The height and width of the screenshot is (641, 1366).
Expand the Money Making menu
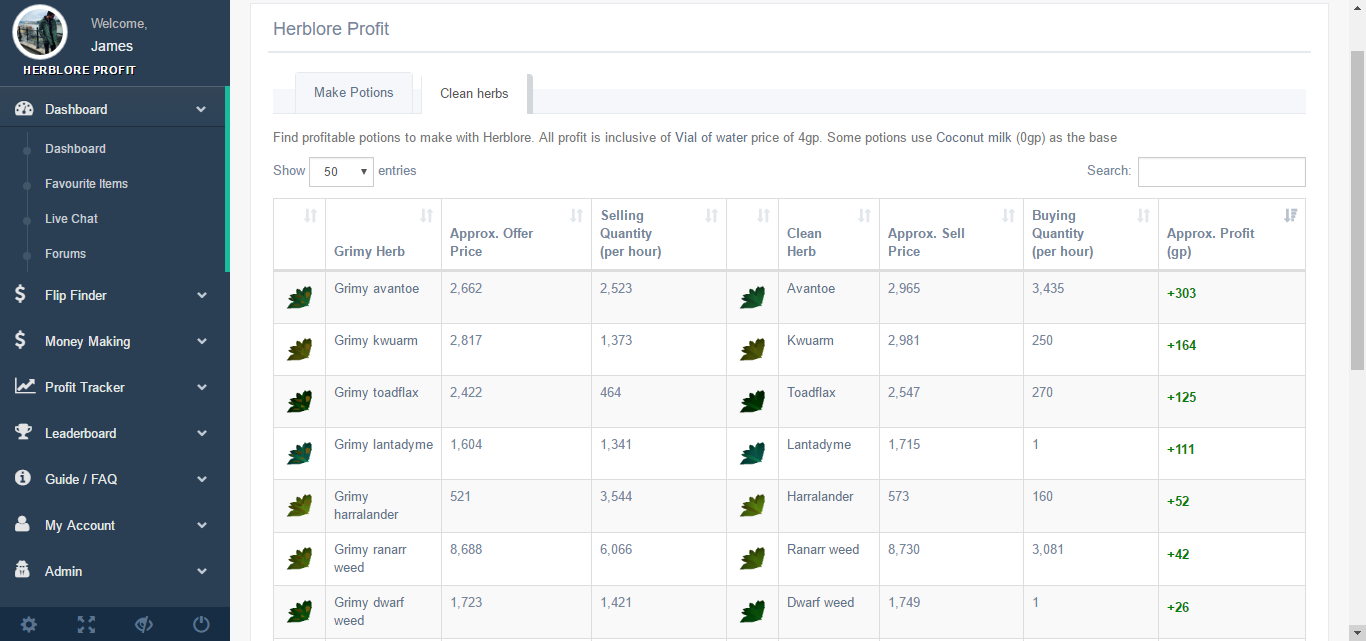click(201, 341)
